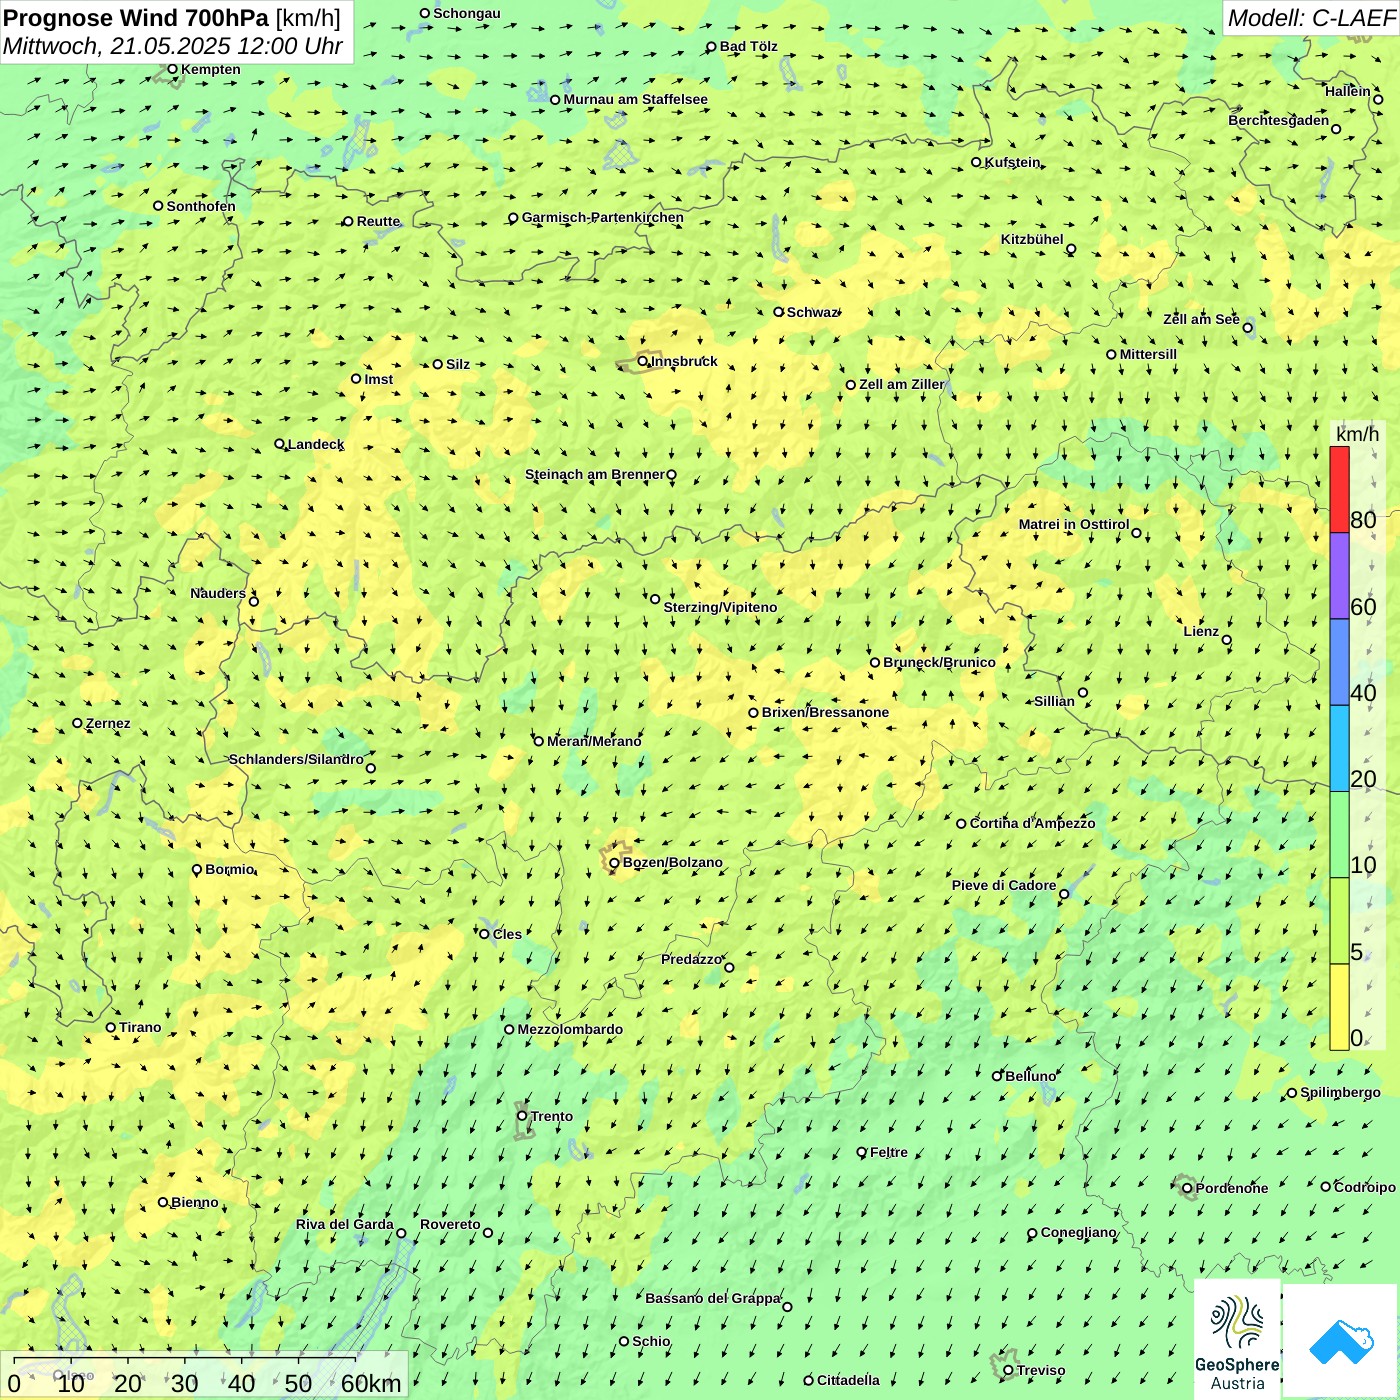Viewport: 1400px width, 1400px height.
Task: Click the Bormio label
Action: click(x=230, y=869)
